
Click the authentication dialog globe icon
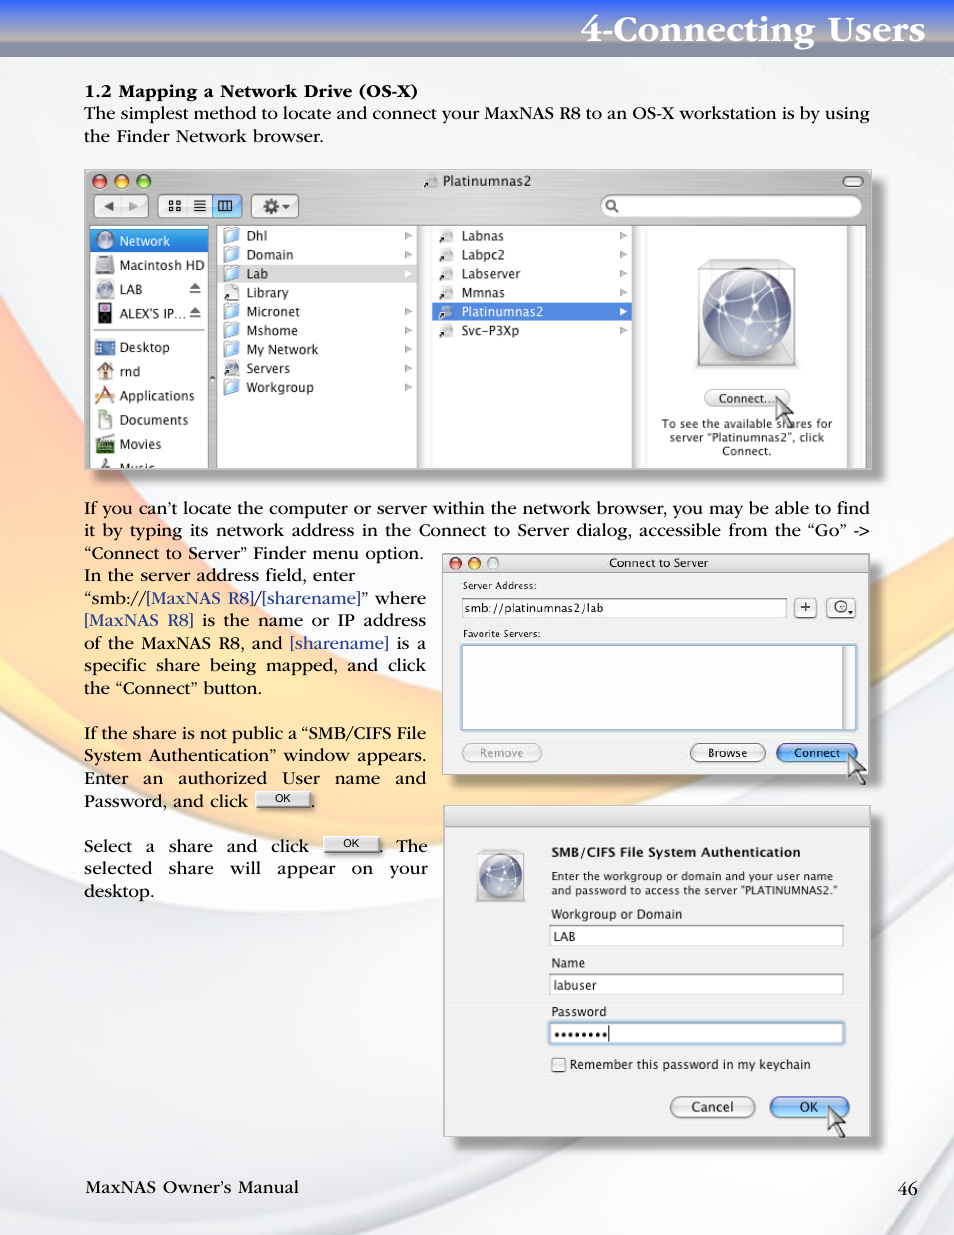pyautogui.click(x=500, y=875)
